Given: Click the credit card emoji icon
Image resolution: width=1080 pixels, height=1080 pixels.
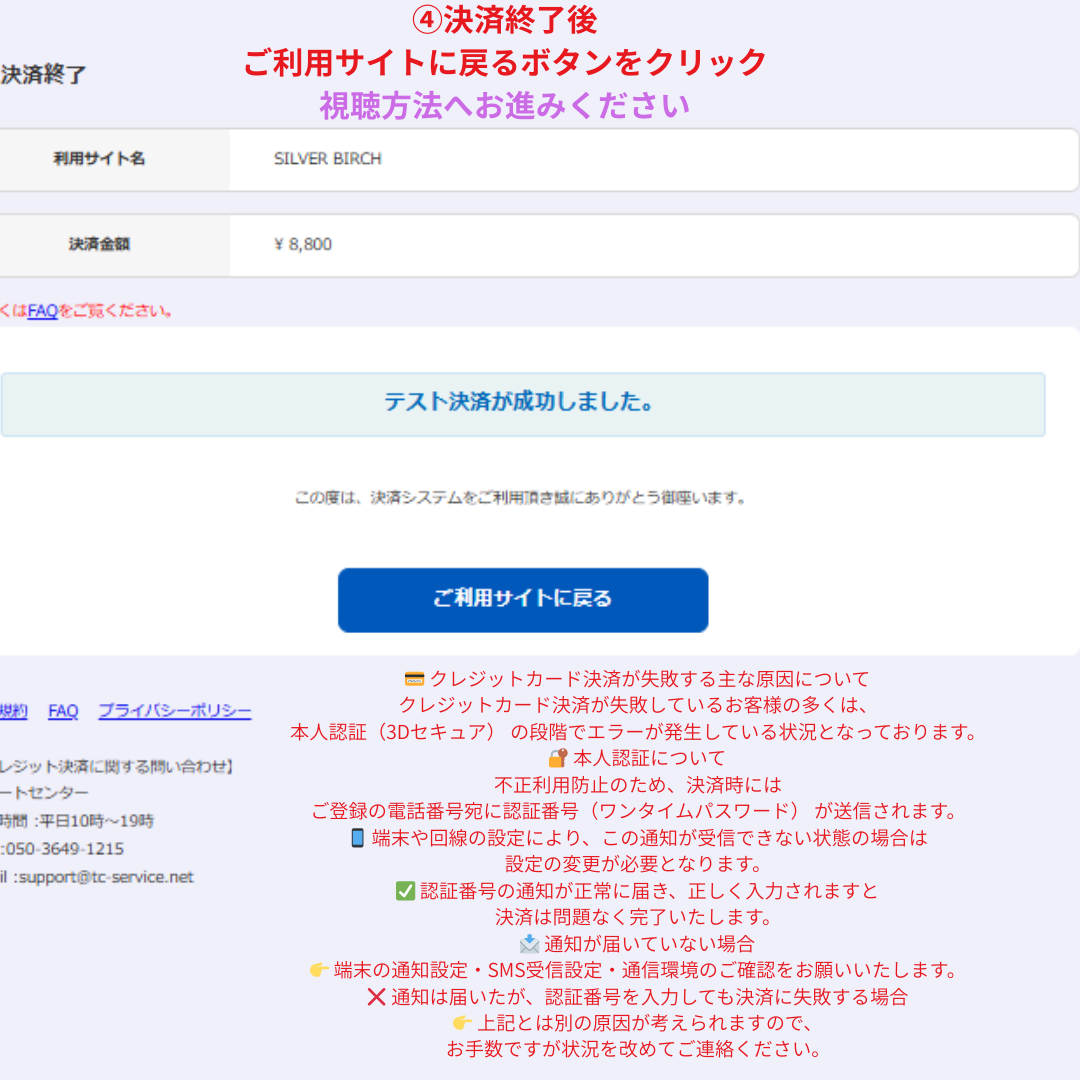Looking at the screenshot, I should point(414,679).
